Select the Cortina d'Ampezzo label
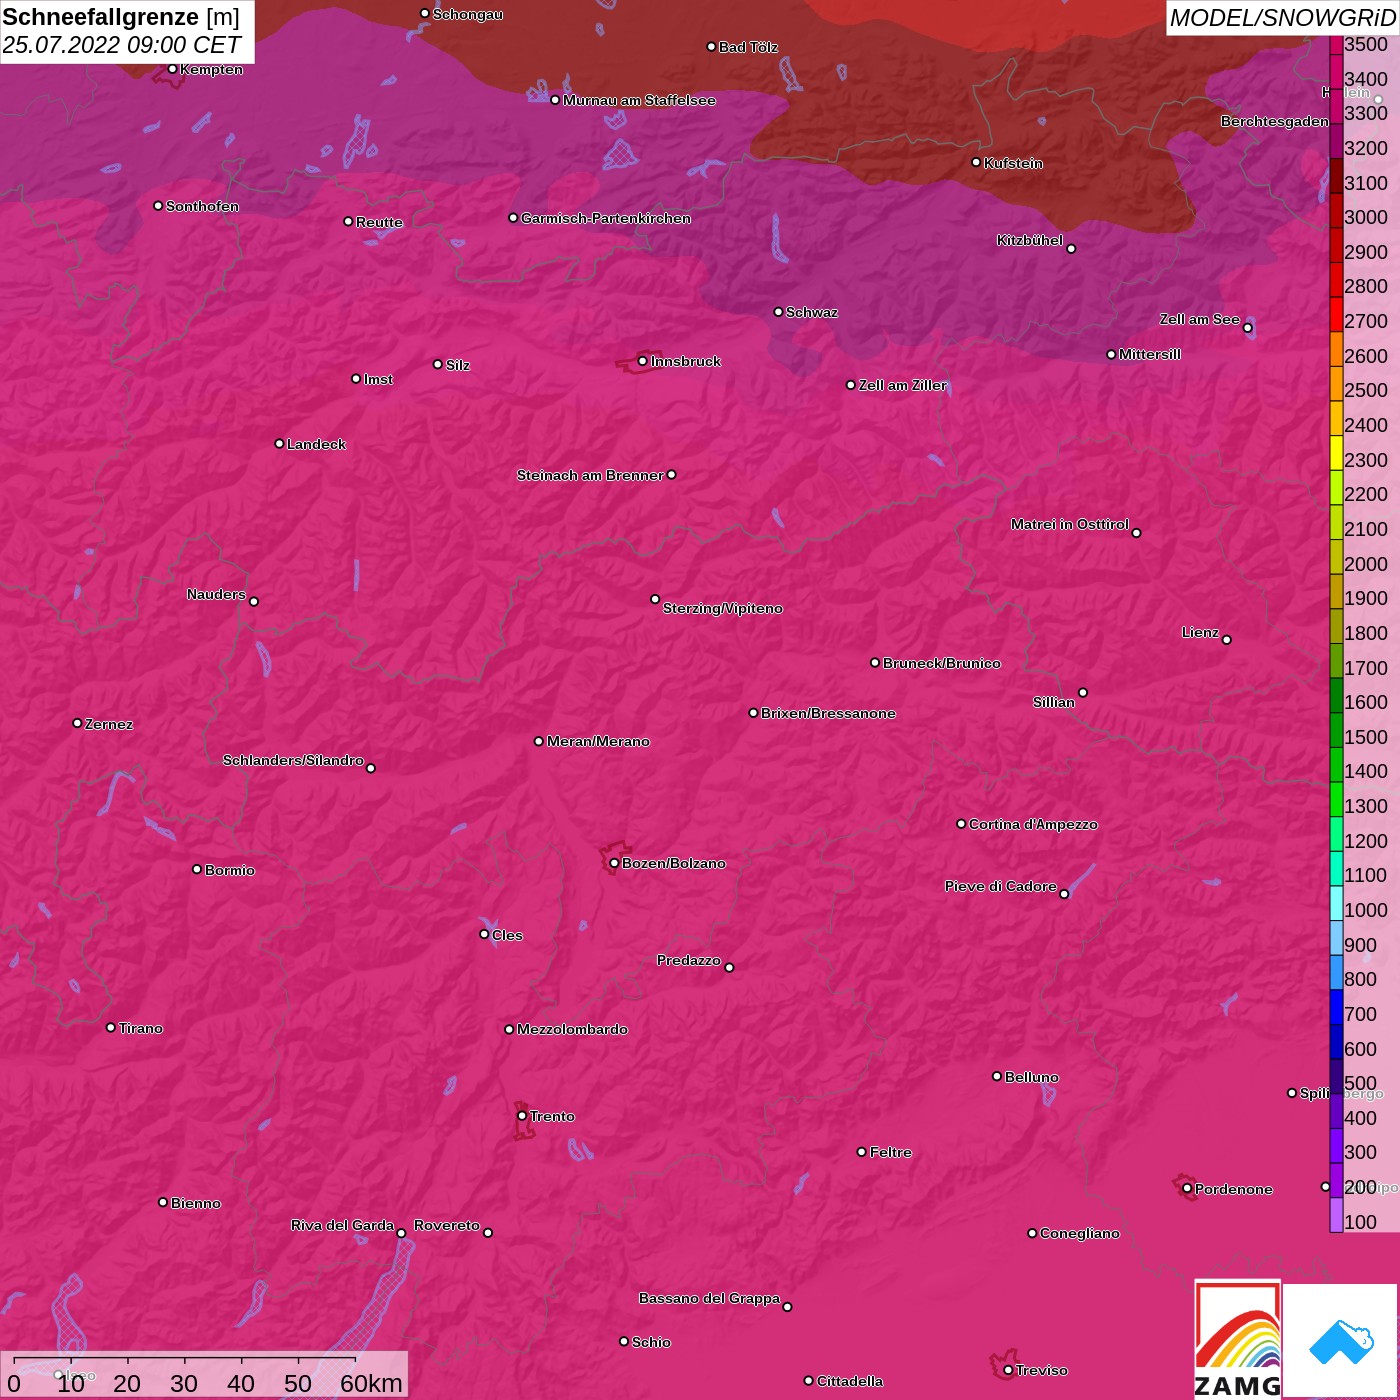 pos(1033,824)
